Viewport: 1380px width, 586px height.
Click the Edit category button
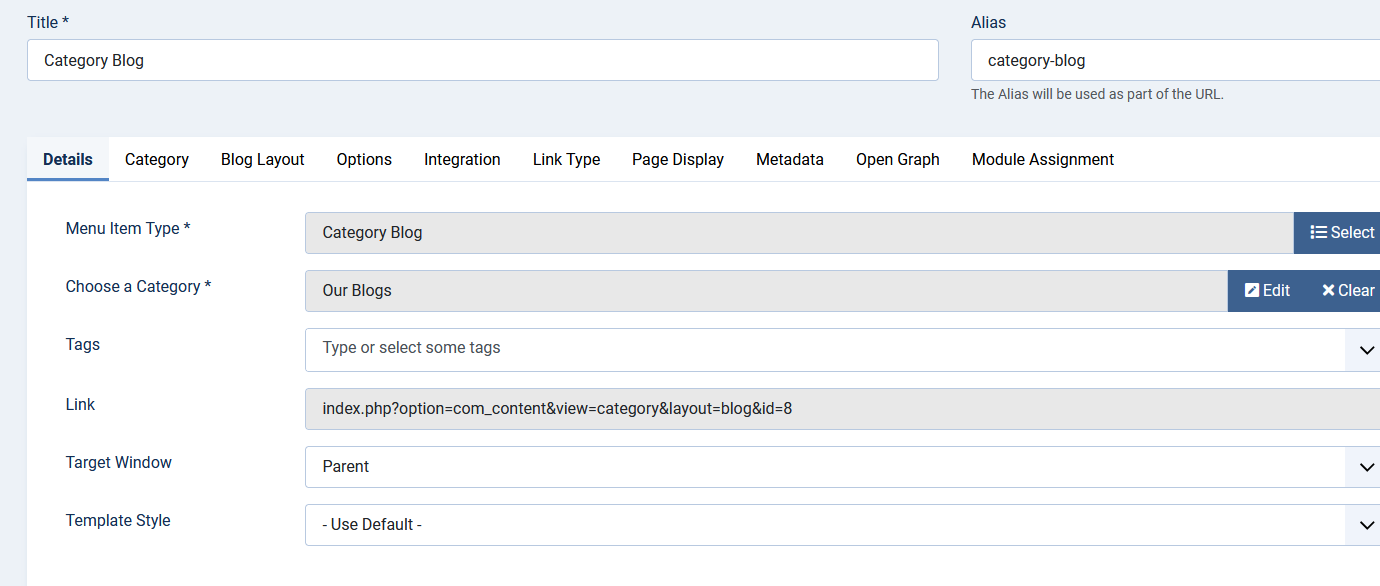point(1267,291)
